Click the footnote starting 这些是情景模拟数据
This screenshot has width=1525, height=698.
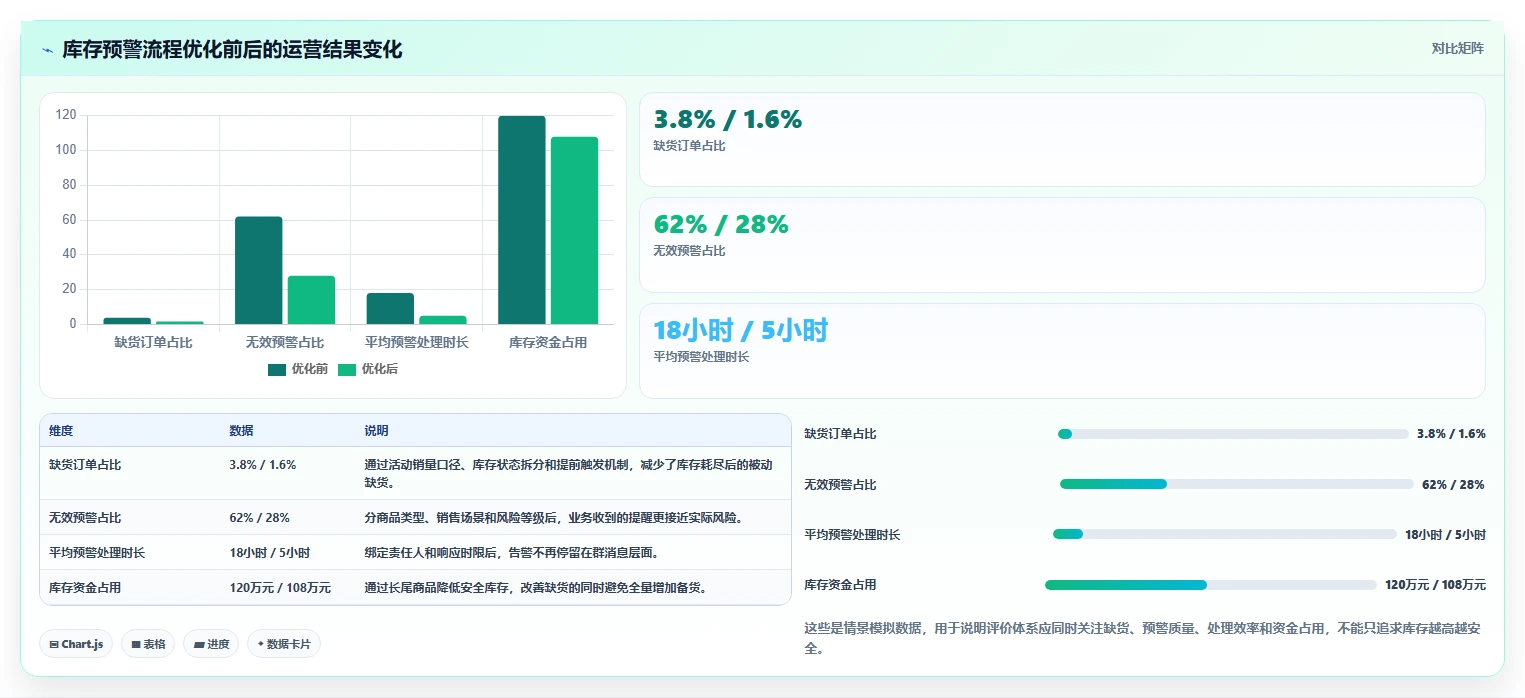[x=1143, y=638]
